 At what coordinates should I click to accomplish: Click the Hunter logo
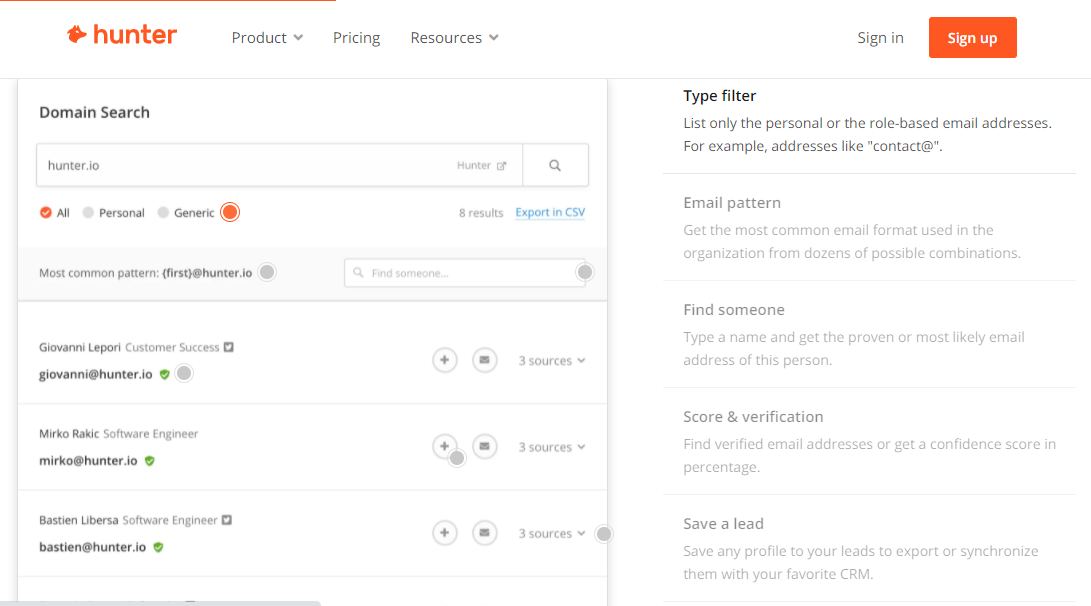[x=122, y=35]
